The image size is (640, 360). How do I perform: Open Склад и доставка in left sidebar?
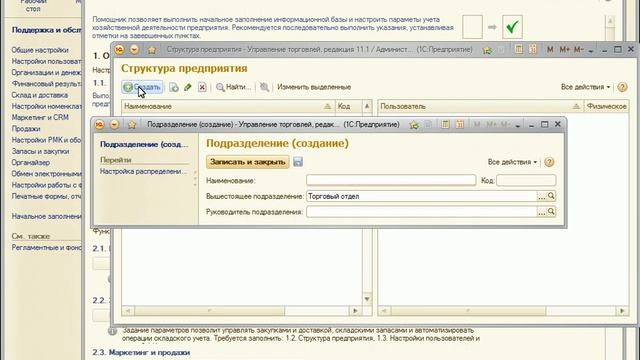click(x=40, y=95)
